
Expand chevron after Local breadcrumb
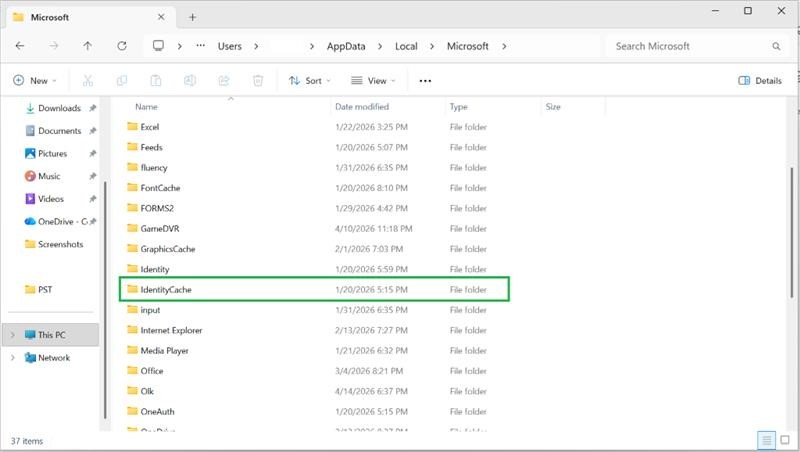pyautogui.click(x=432, y=46)
